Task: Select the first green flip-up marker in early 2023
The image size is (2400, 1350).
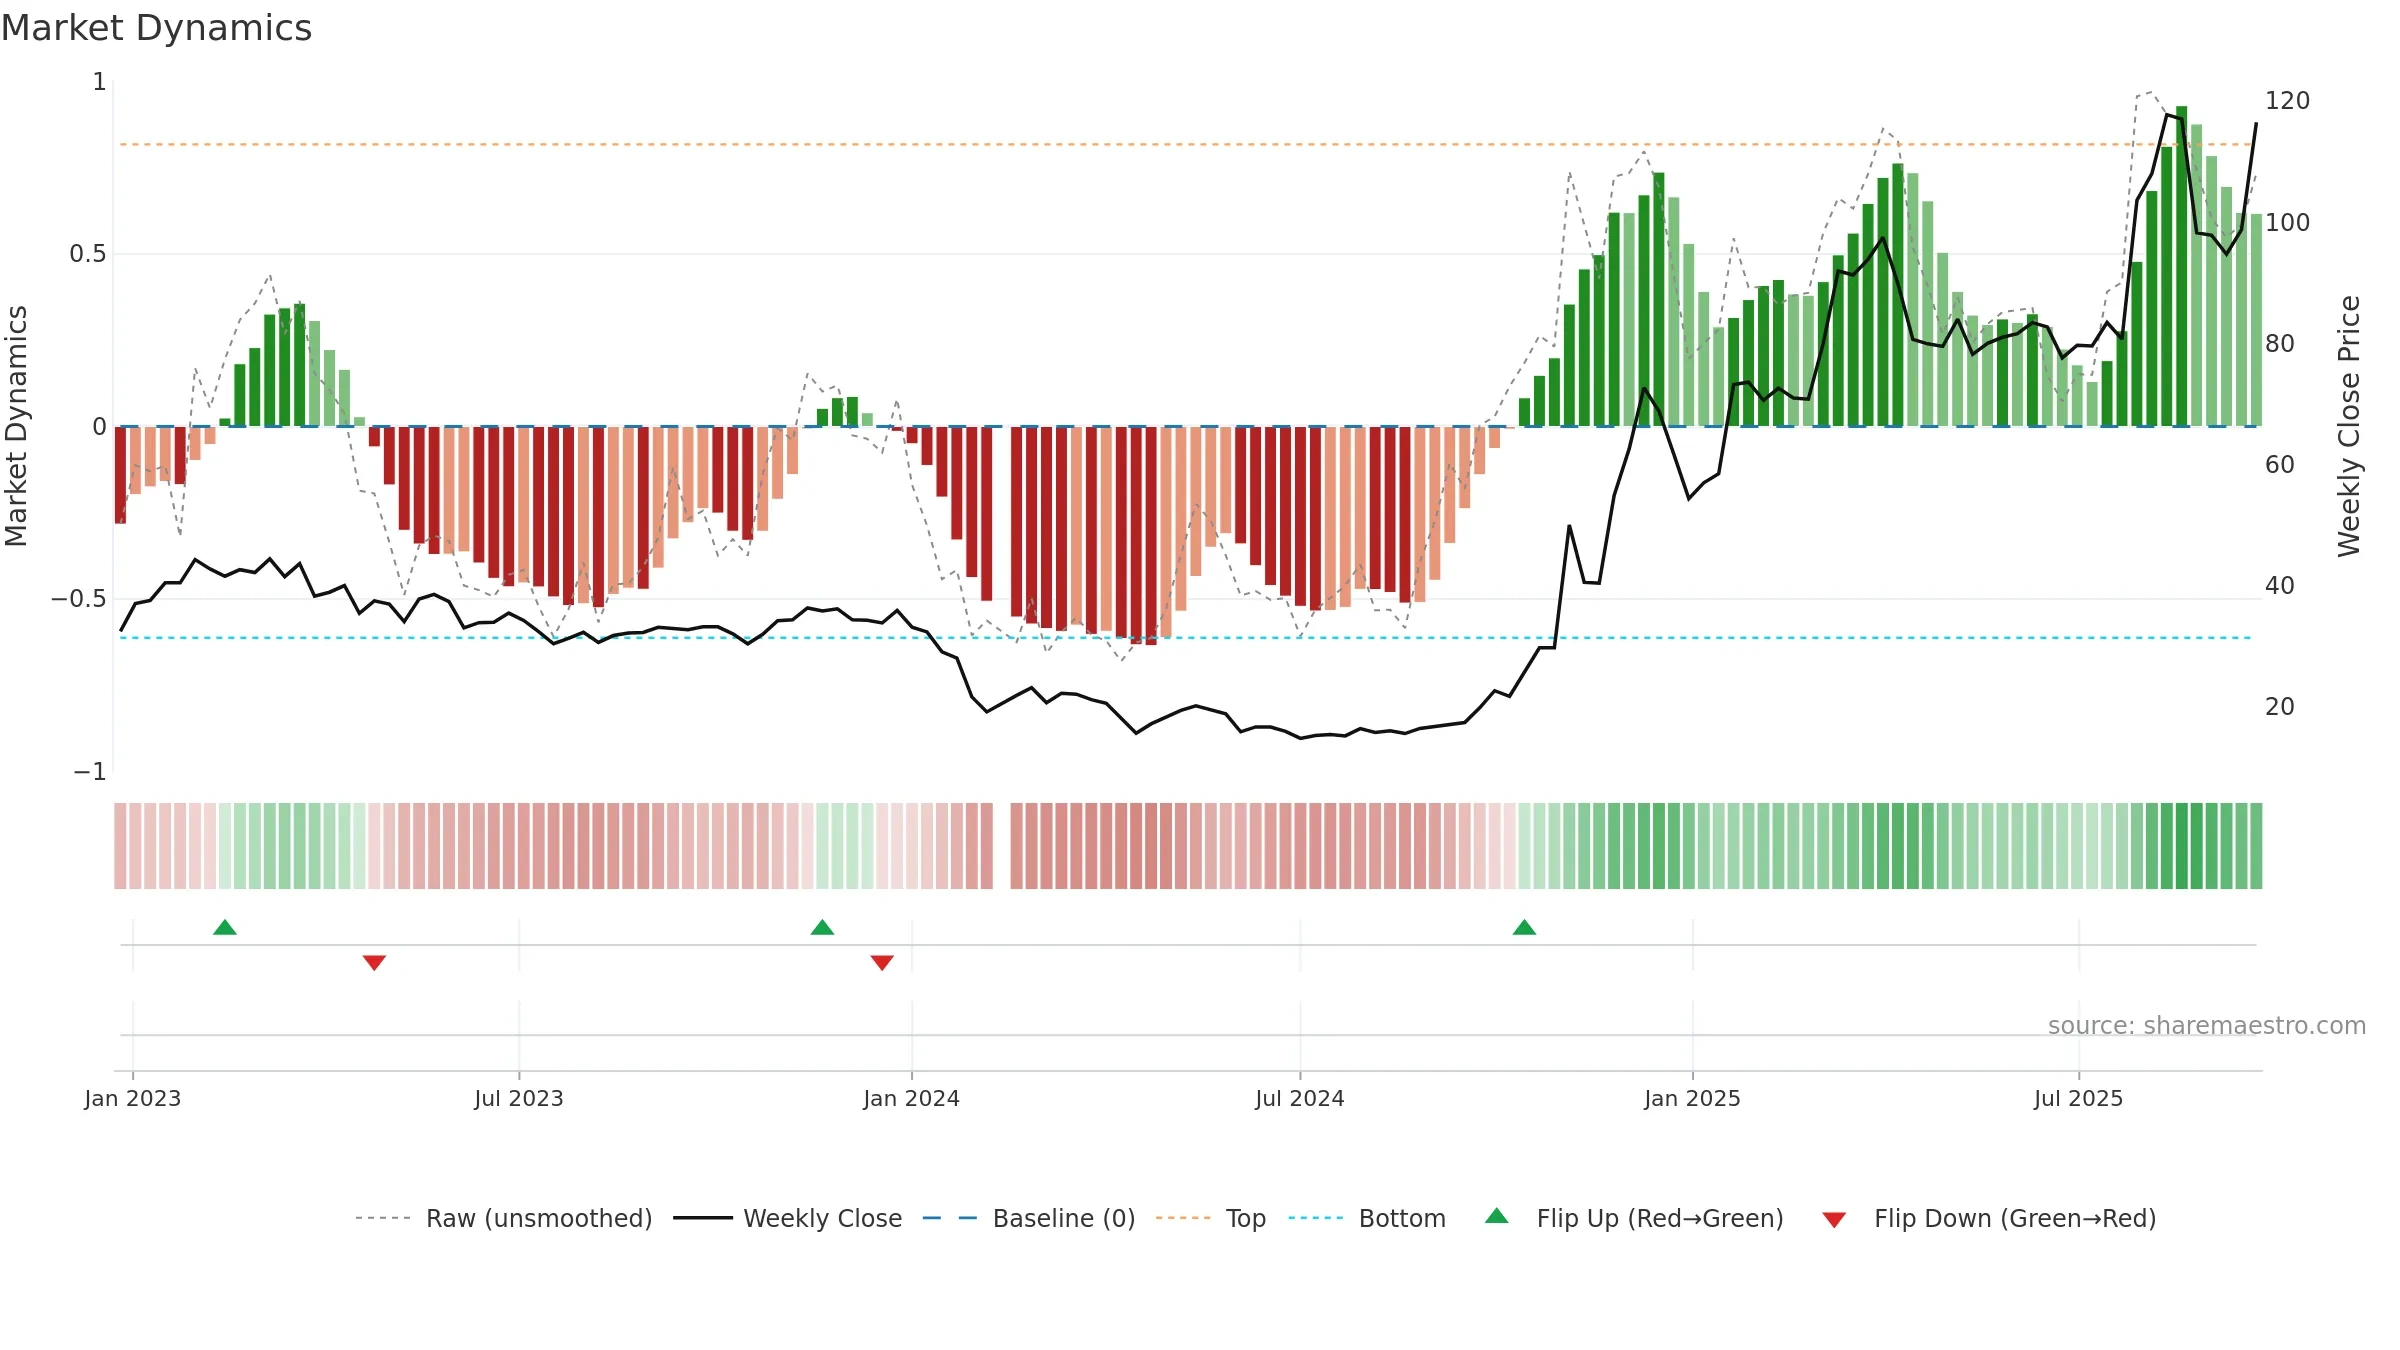Action: [225, 927]
